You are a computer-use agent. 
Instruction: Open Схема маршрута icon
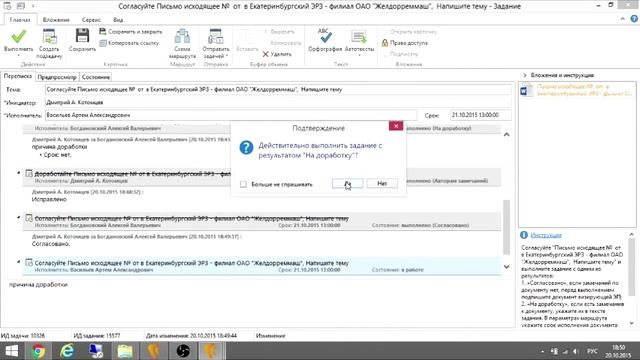[182, 36]
